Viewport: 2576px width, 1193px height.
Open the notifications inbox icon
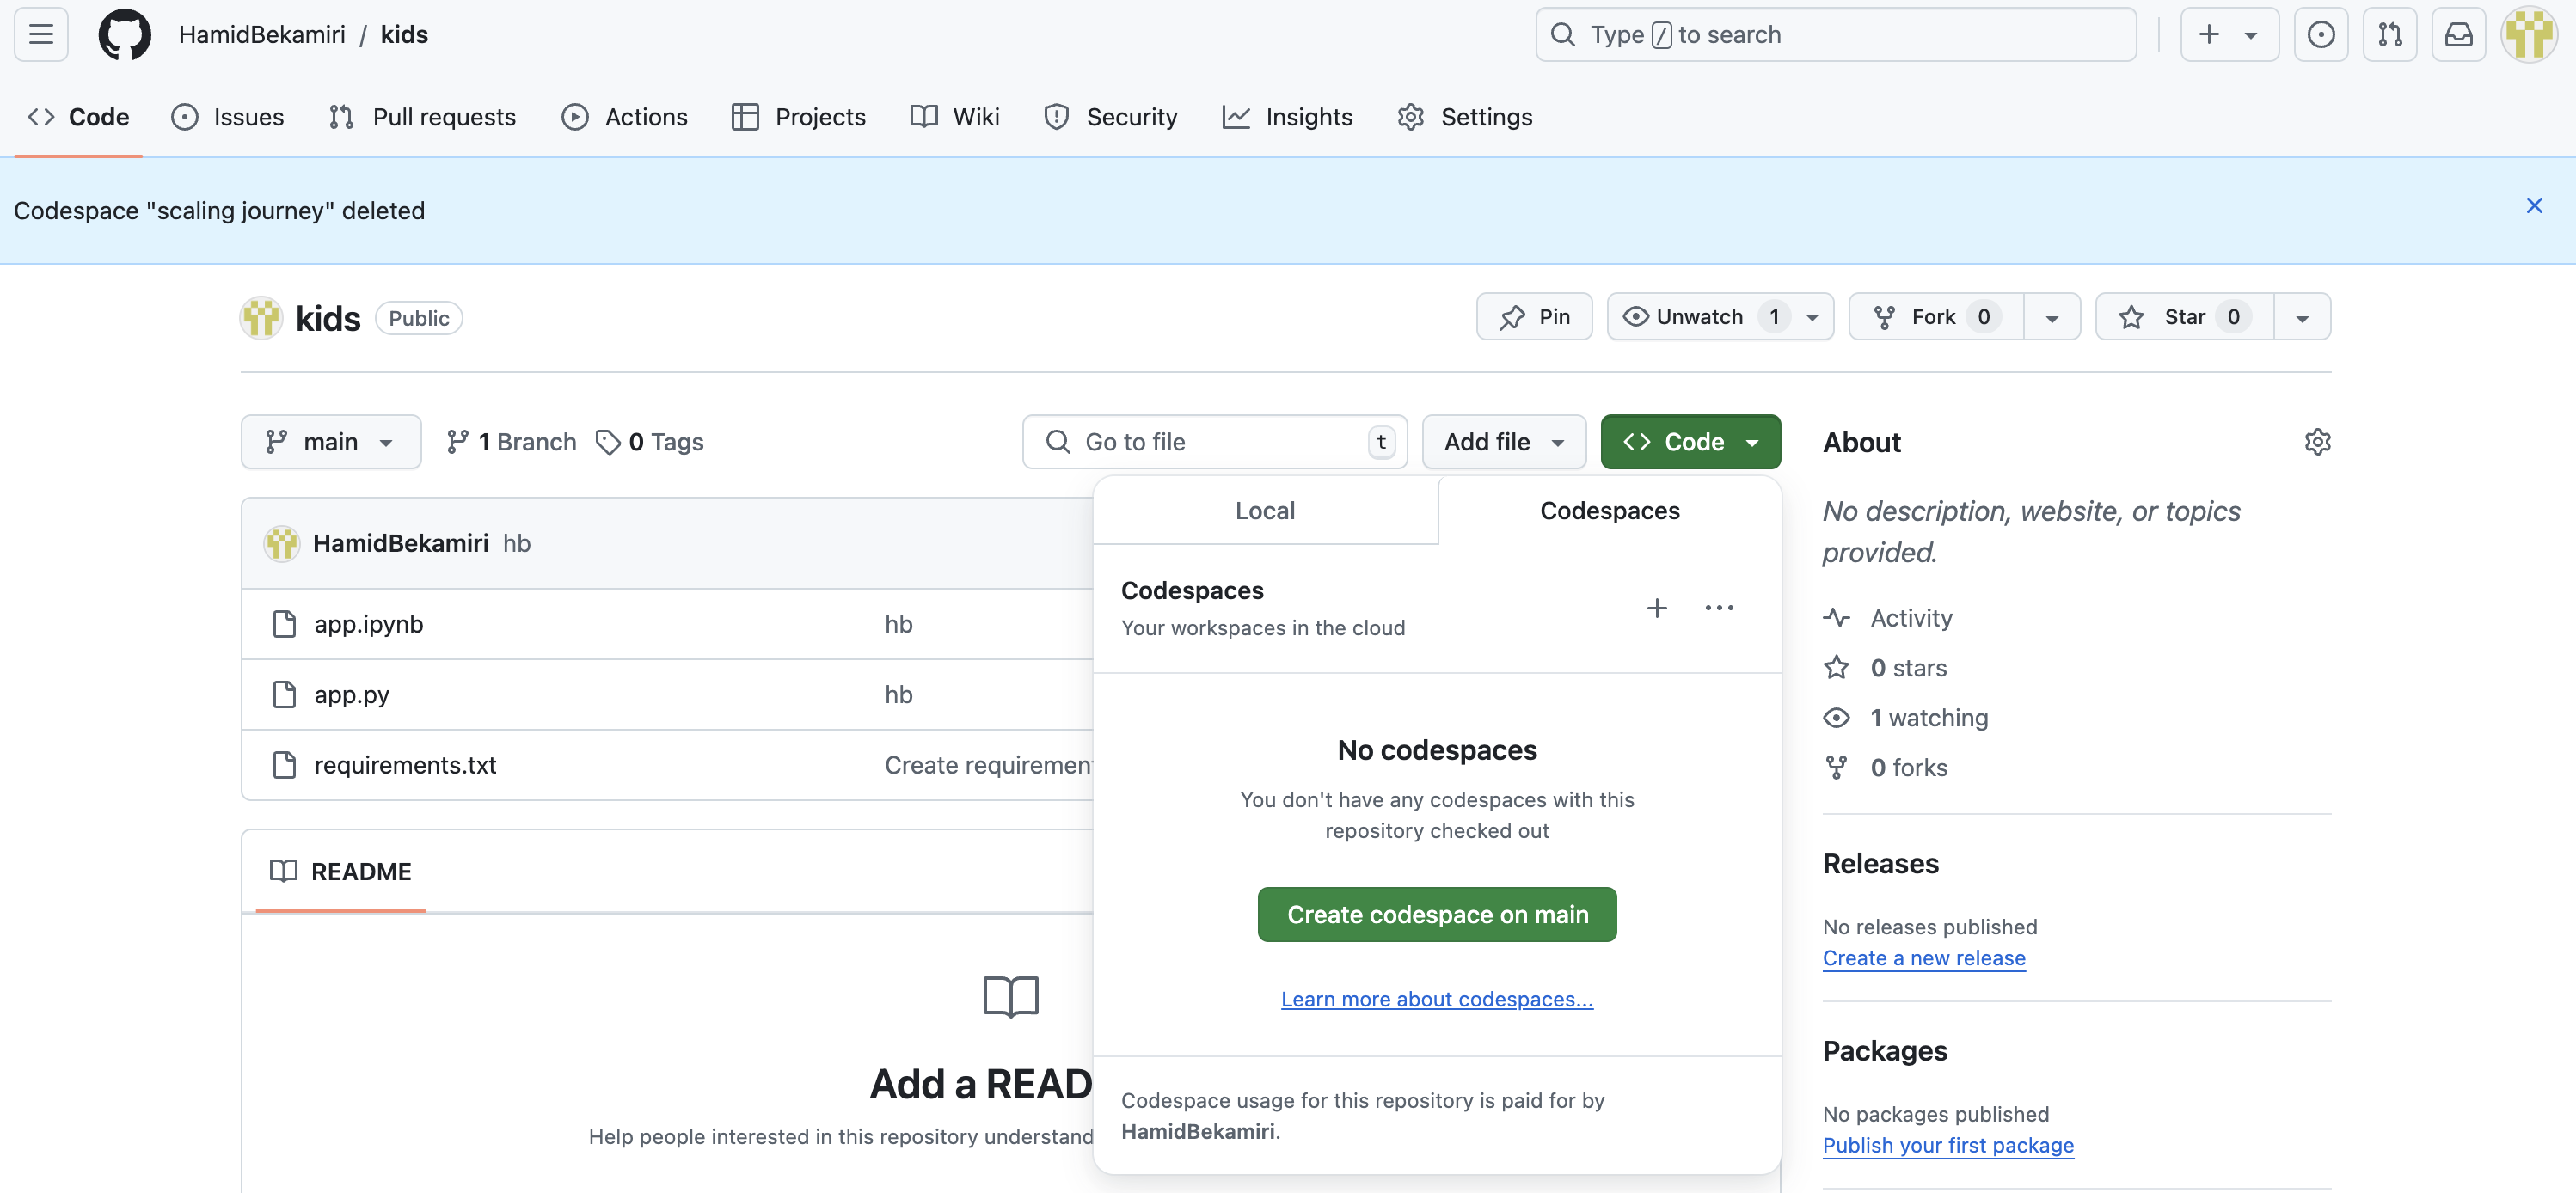tap(2458, 34)
